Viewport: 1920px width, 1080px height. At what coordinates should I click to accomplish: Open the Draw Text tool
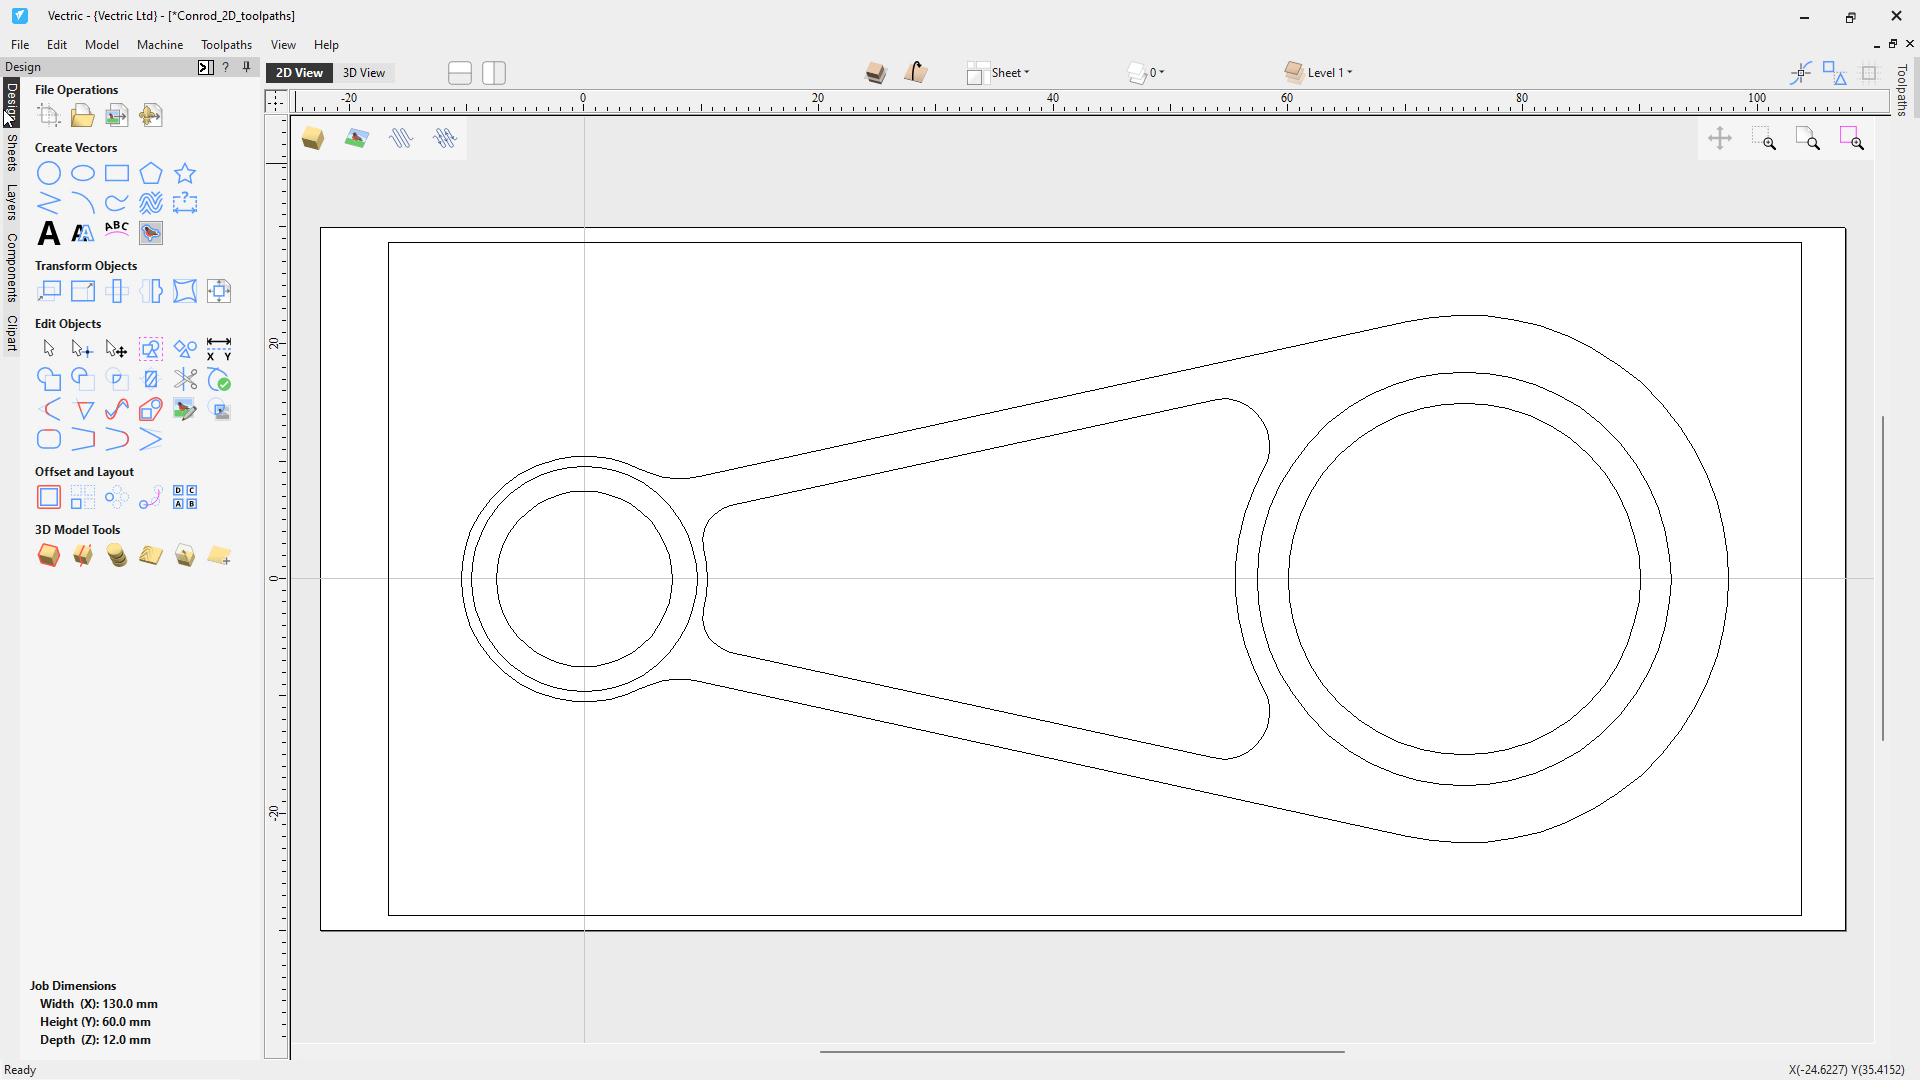(48, 233)
